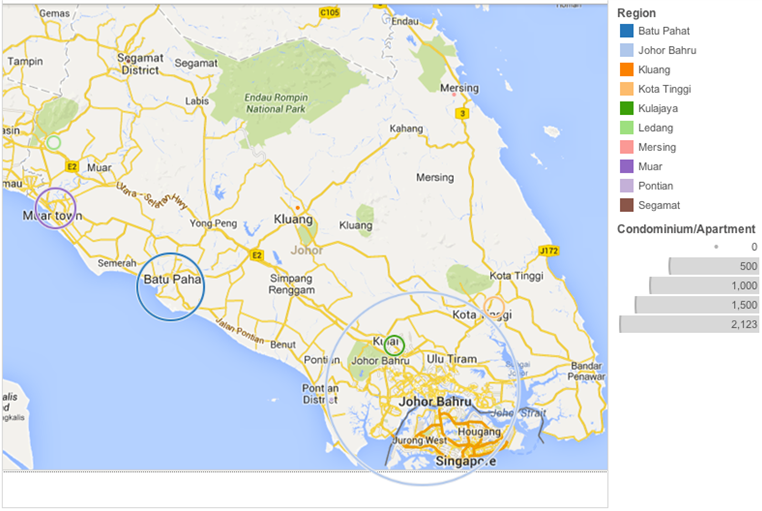
Task: Click the E2 highway shield near Muar
Action: (x=72, y=167)
